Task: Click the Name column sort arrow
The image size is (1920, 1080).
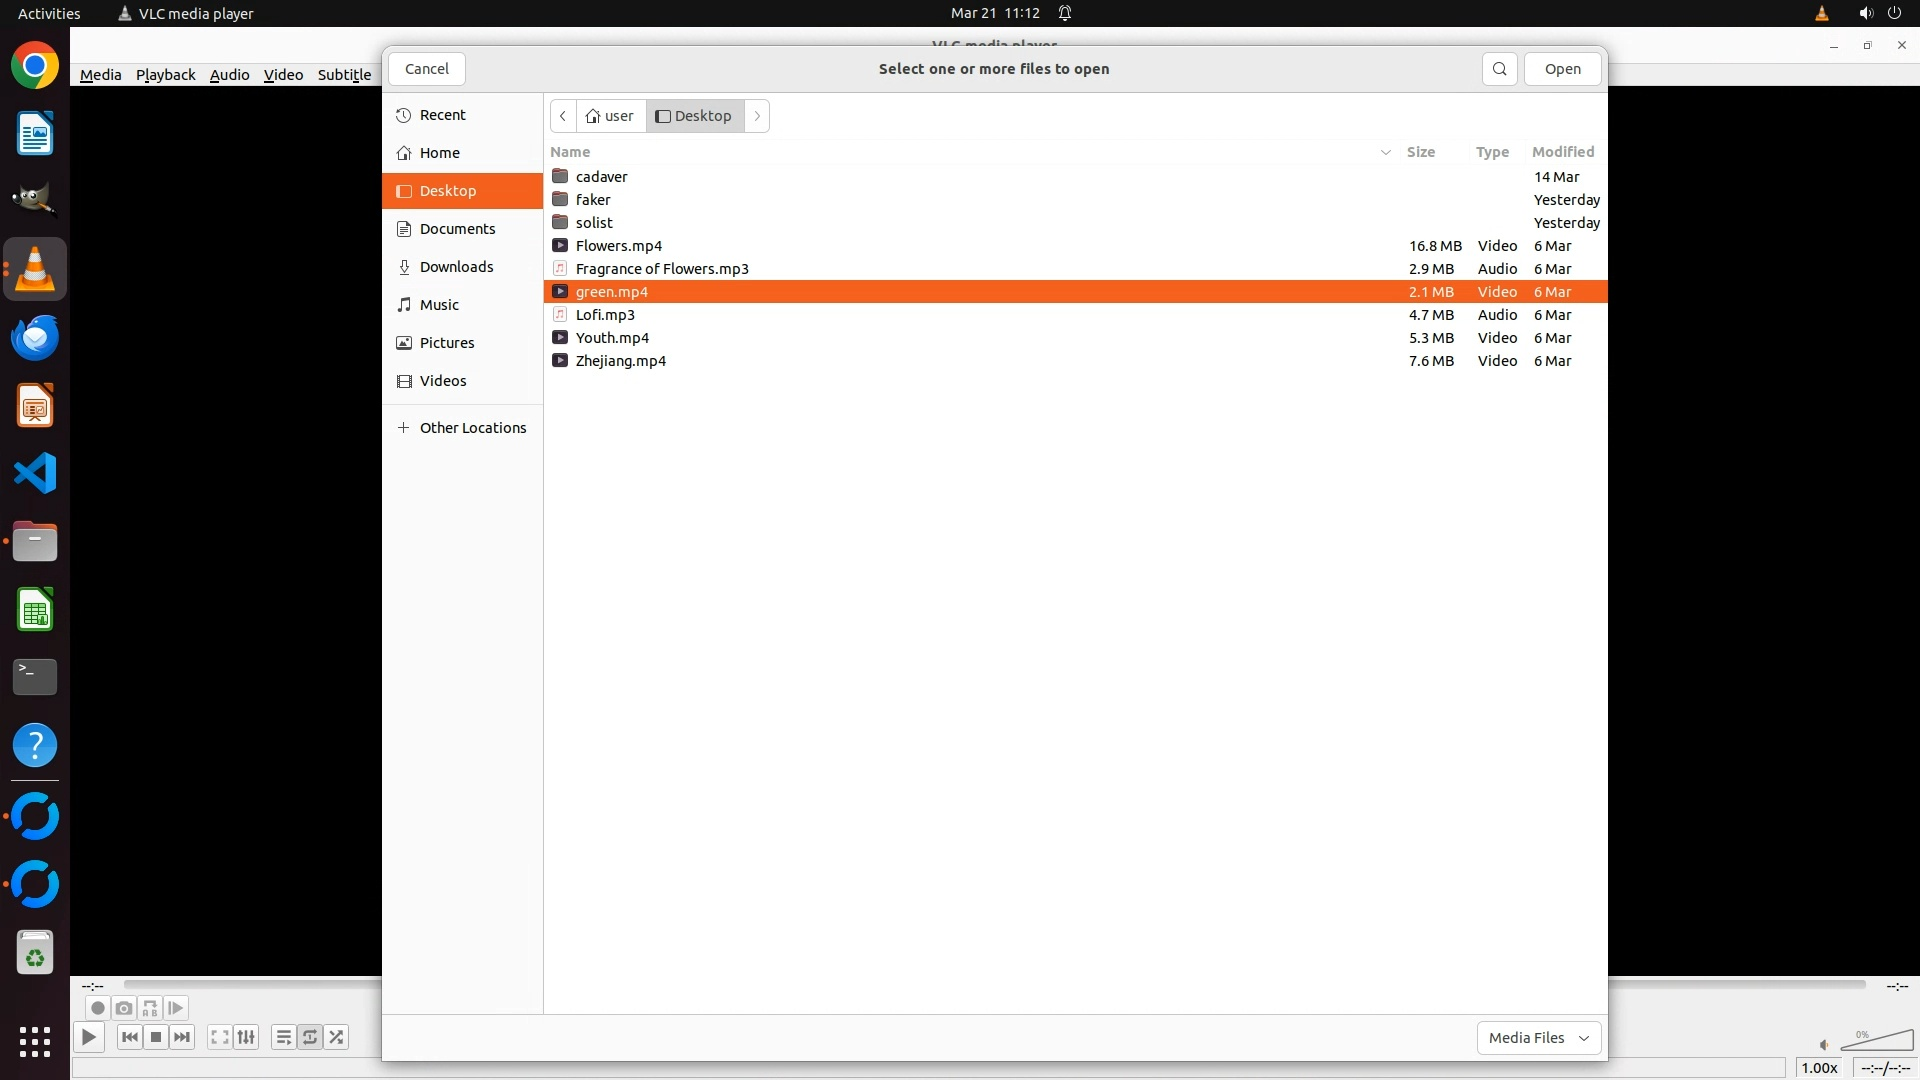Action: [x=1385, y=152]
